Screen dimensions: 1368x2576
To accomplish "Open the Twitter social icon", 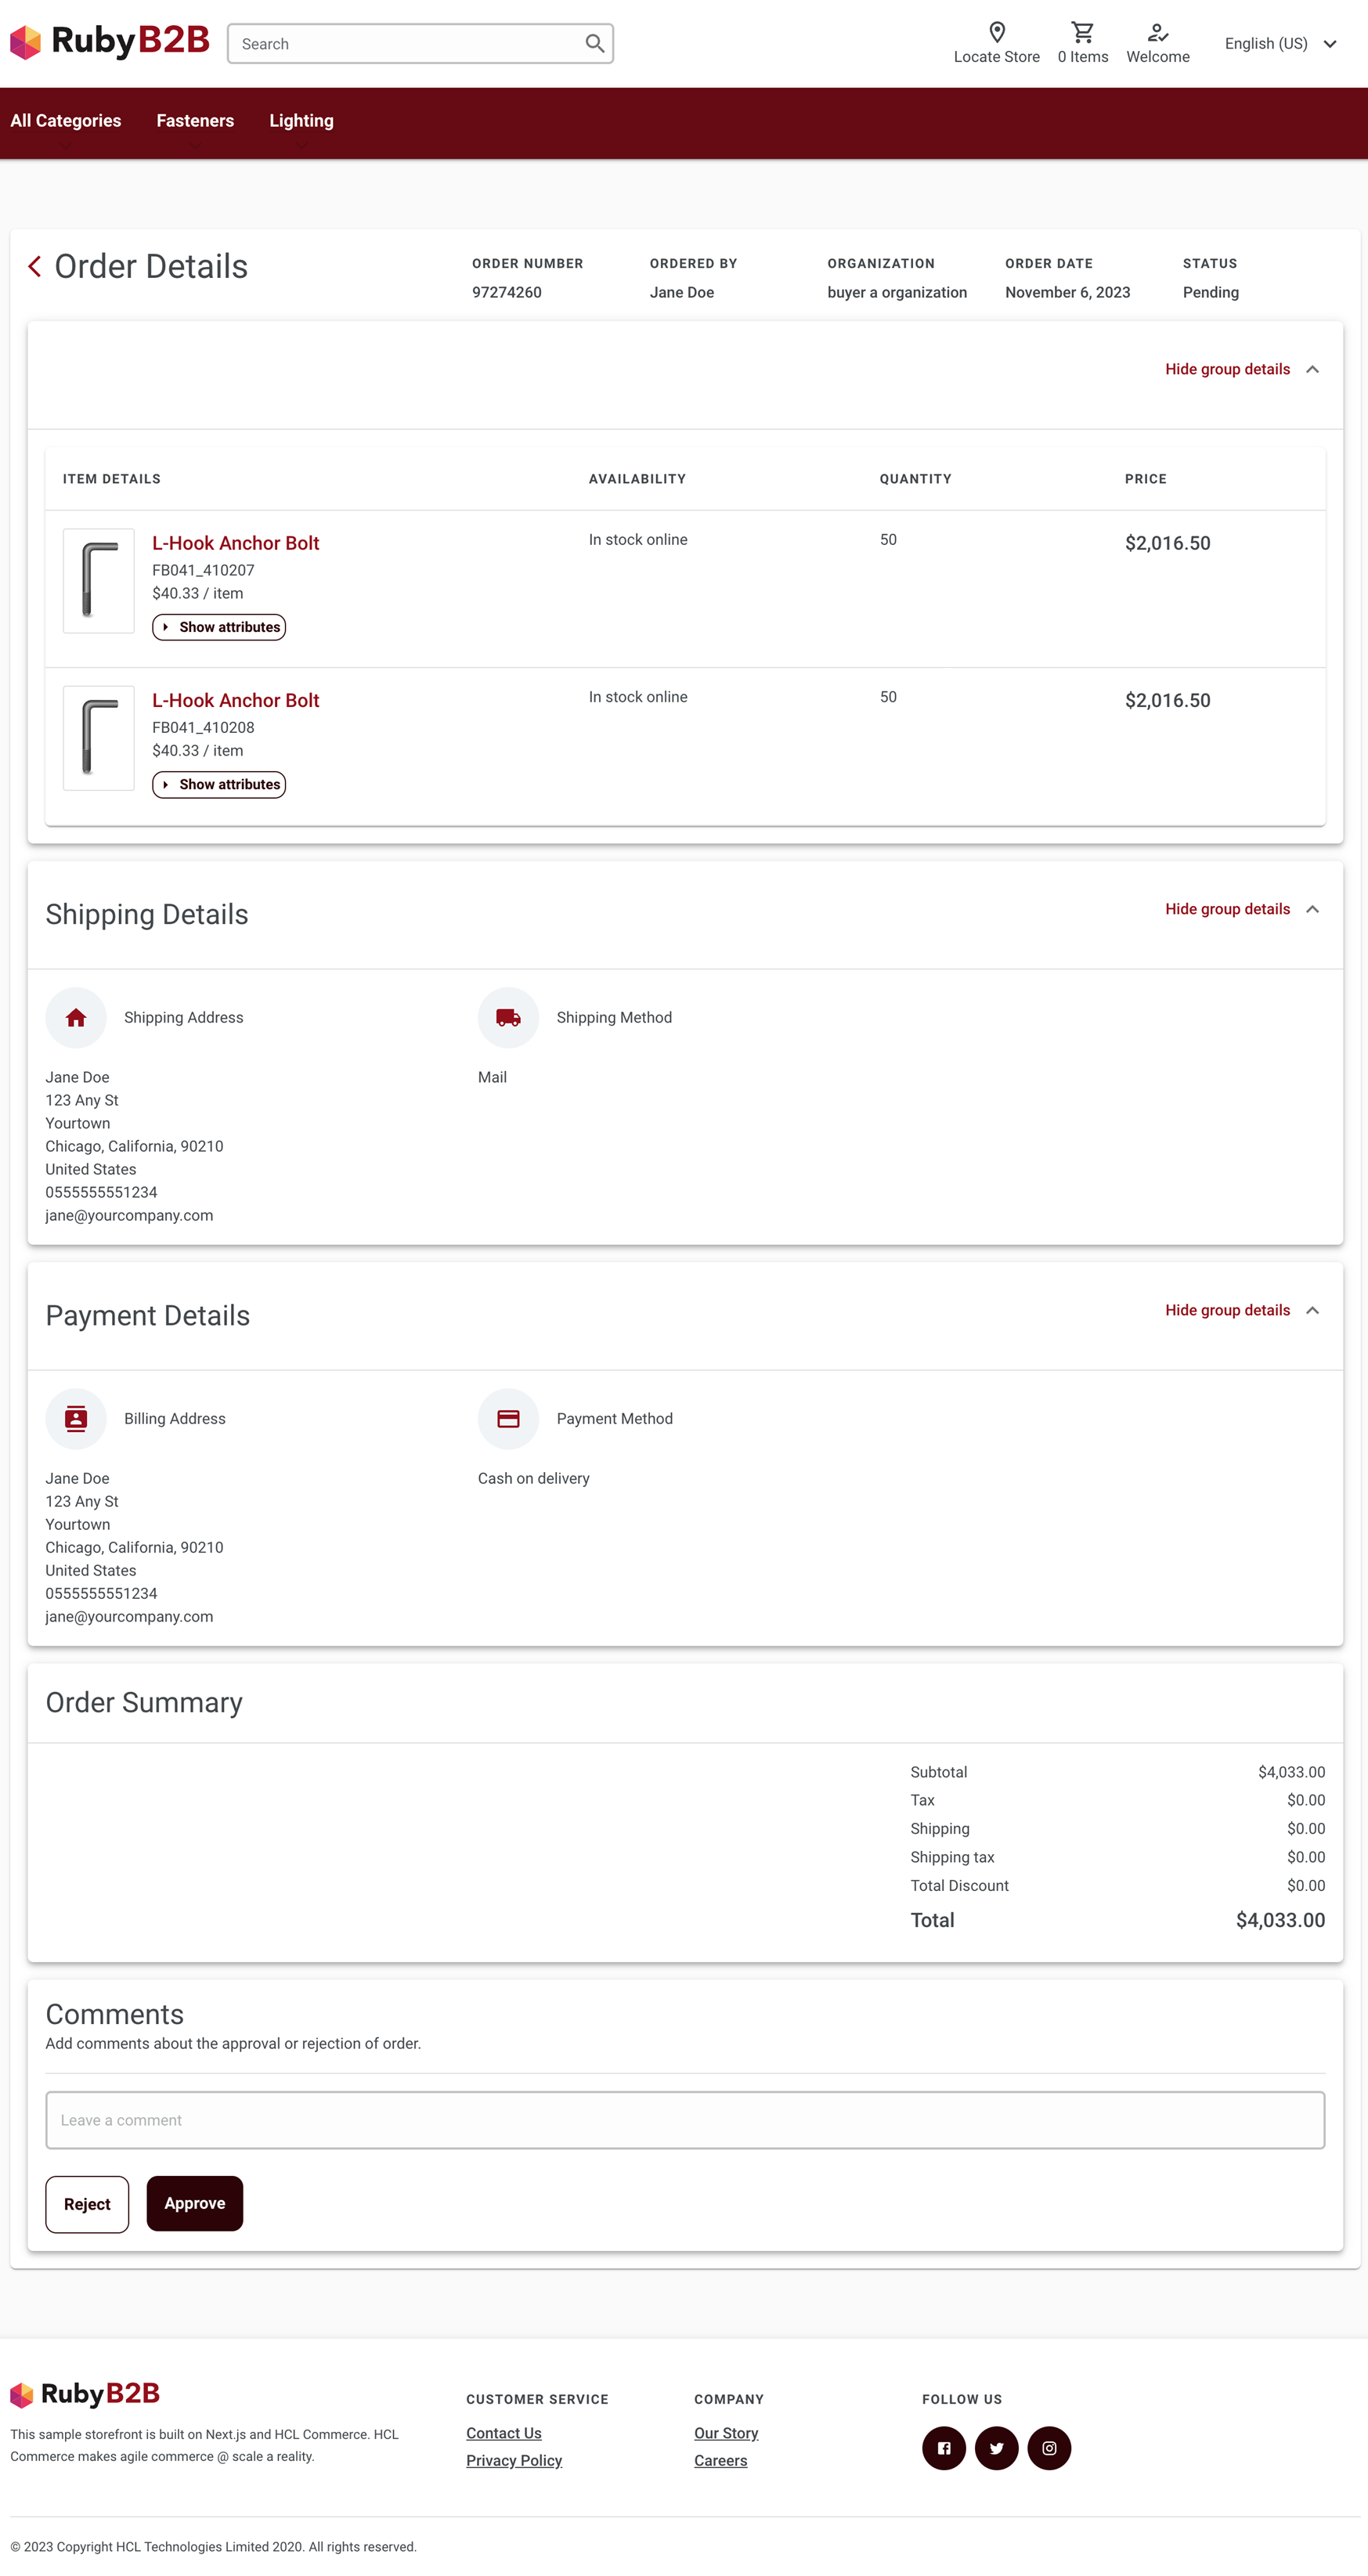I will click(x=996, y=2448).
